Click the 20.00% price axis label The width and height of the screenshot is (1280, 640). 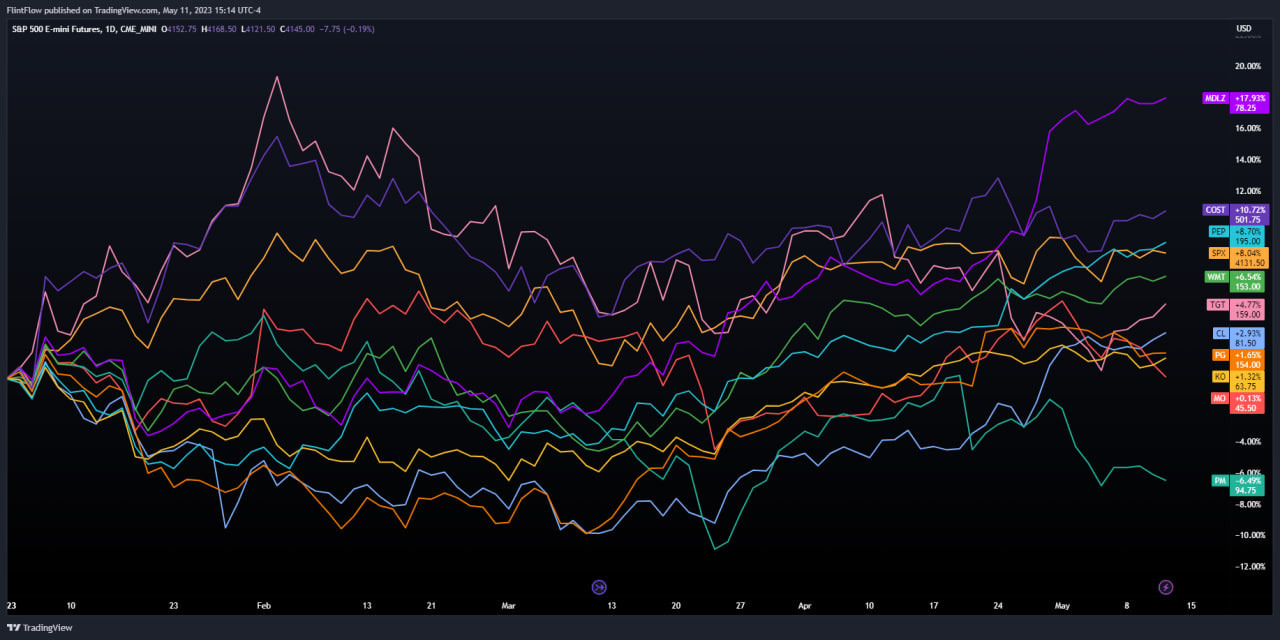click(x=1248, y=66)
